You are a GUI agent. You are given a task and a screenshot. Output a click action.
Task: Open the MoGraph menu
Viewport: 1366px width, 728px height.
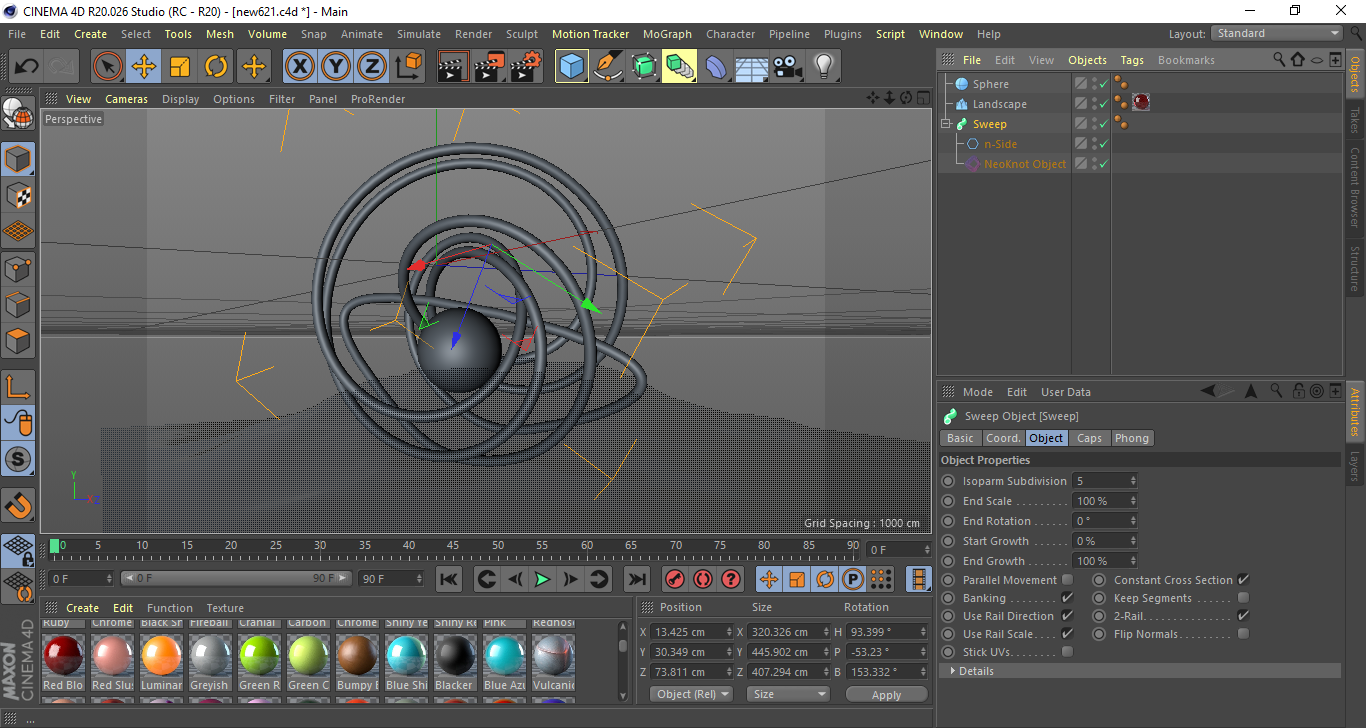(x=667, y=34)
